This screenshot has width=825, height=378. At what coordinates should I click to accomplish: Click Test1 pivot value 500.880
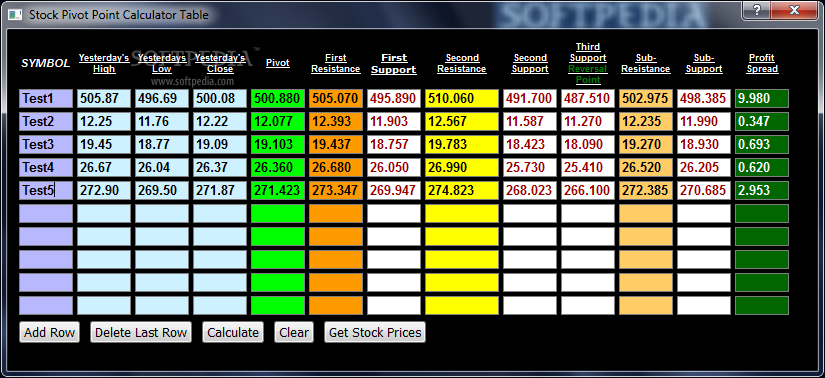point(278,98)
